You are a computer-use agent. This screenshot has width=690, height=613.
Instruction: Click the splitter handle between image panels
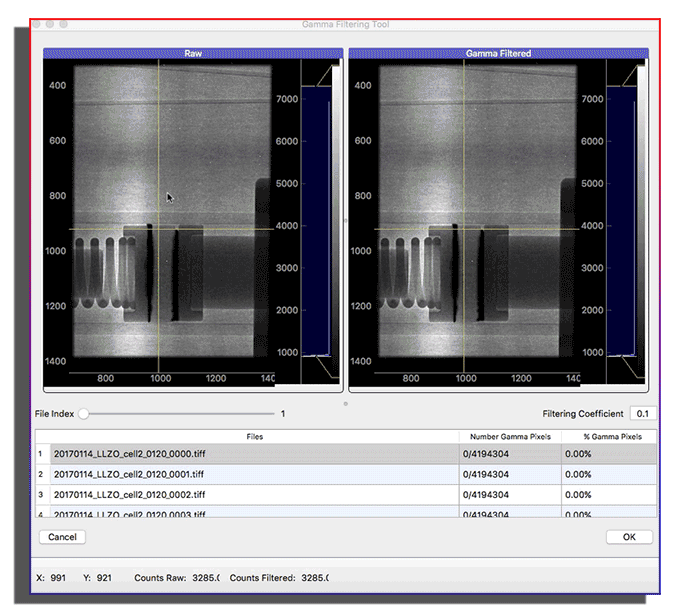[346, 219]
